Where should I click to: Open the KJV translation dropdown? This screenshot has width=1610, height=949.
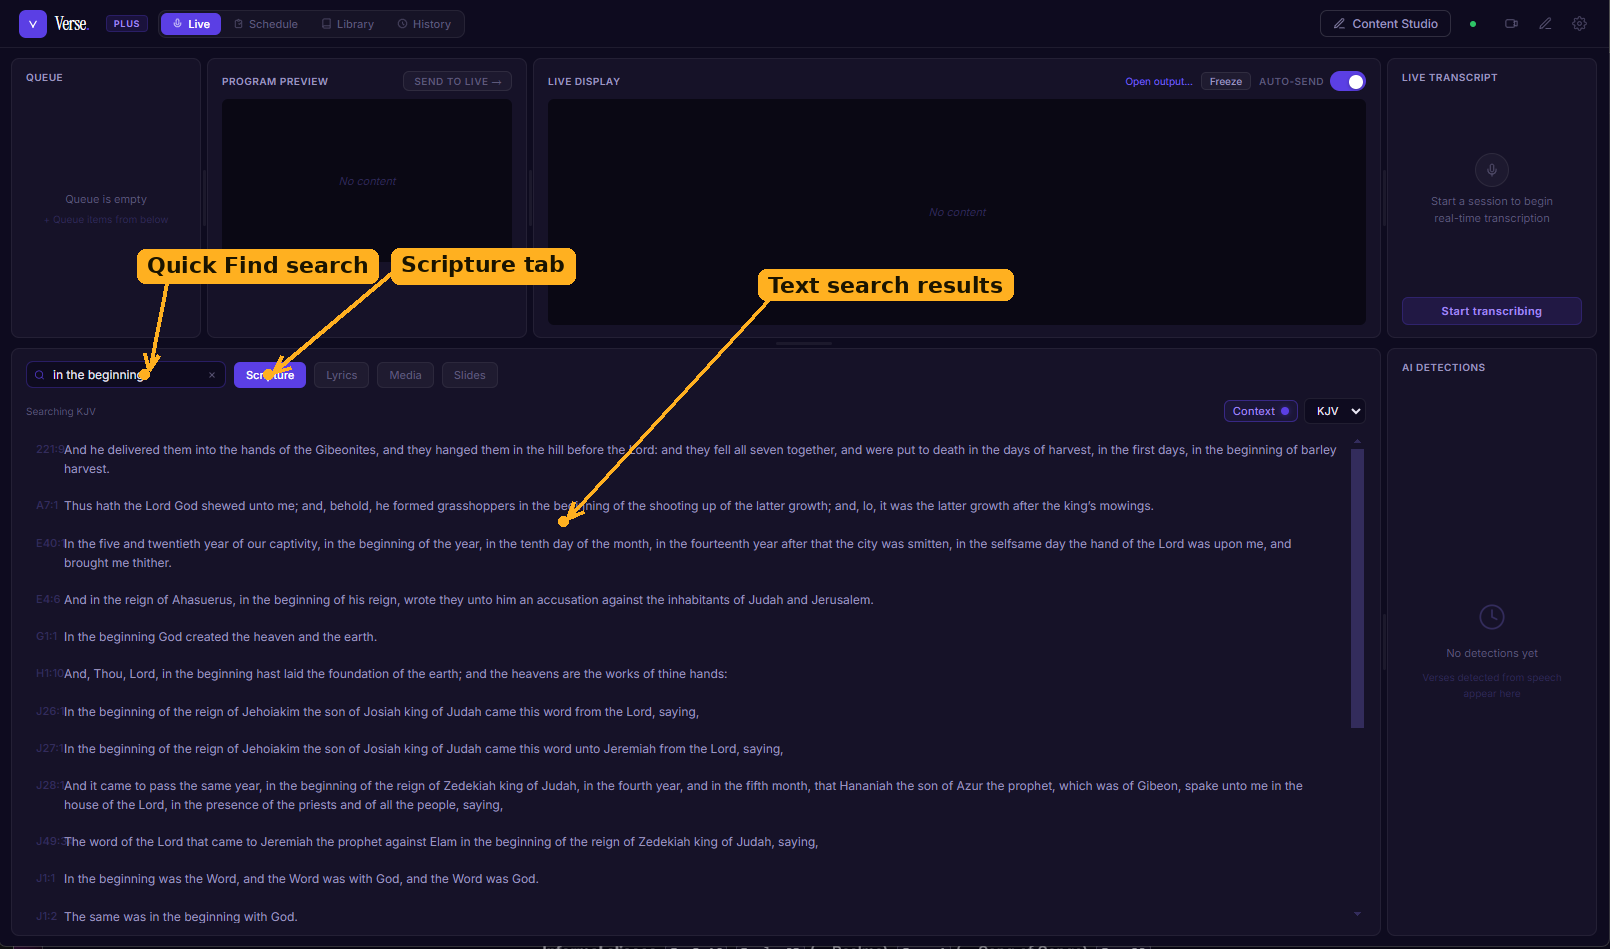click(x=1334, y=411)
